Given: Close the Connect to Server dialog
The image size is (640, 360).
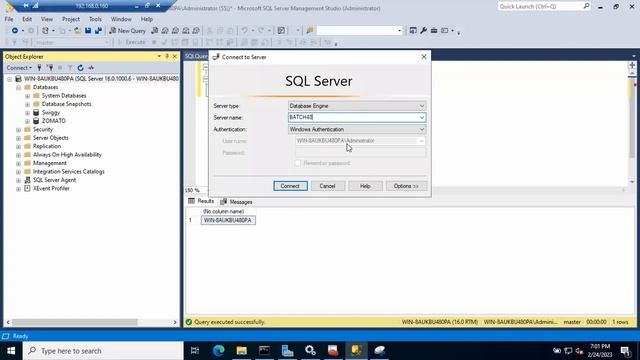Looking at the screenshot, I should pyautogui.click(x=424, y=57).
